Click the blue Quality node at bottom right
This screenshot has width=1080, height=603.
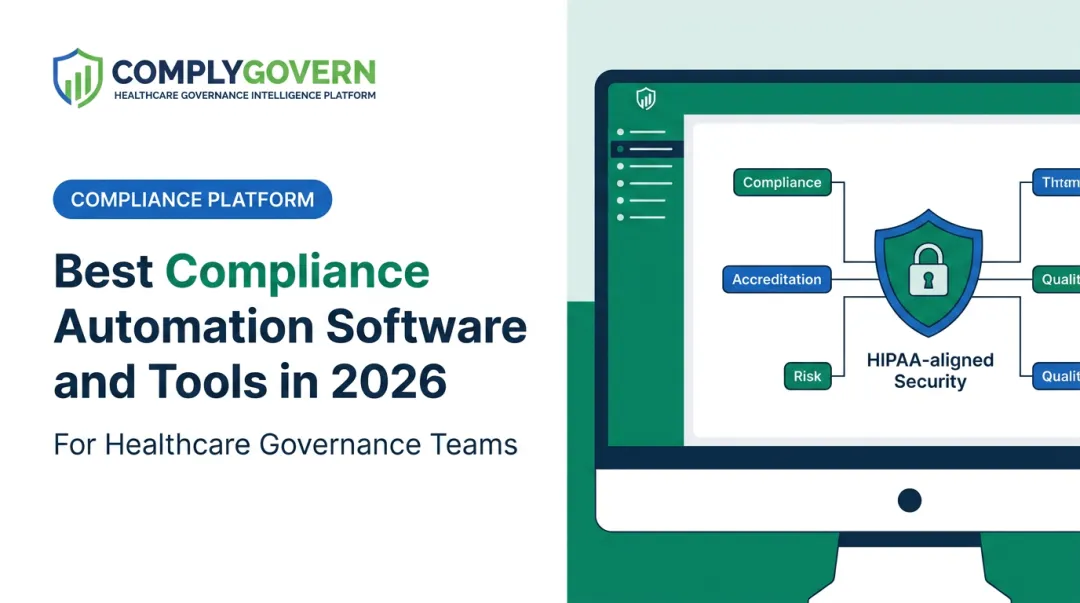tap(1057, 376)
